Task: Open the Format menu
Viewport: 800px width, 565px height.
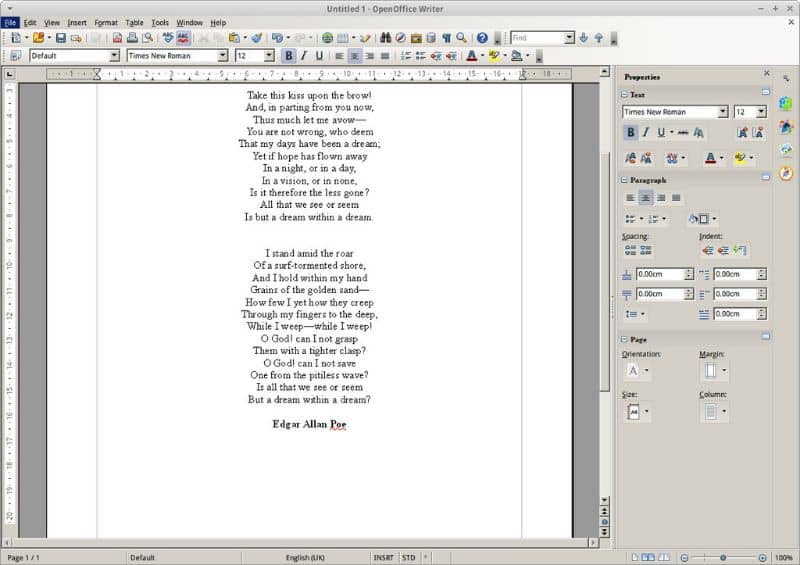Action: (106, 23)
